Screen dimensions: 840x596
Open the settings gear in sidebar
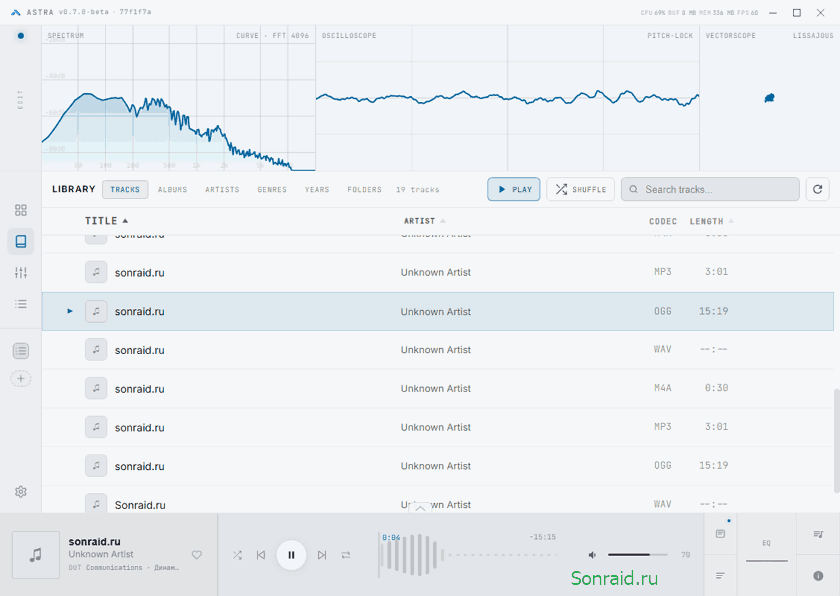(21, 492)
